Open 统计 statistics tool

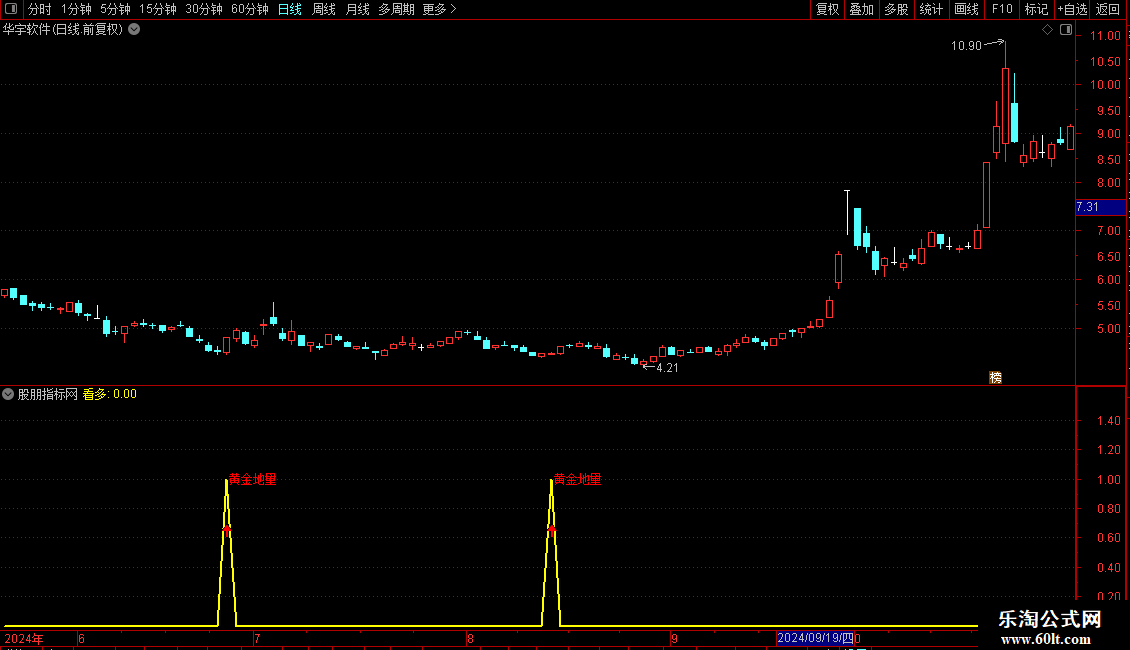pyautogui.click(x=931, y=9)
